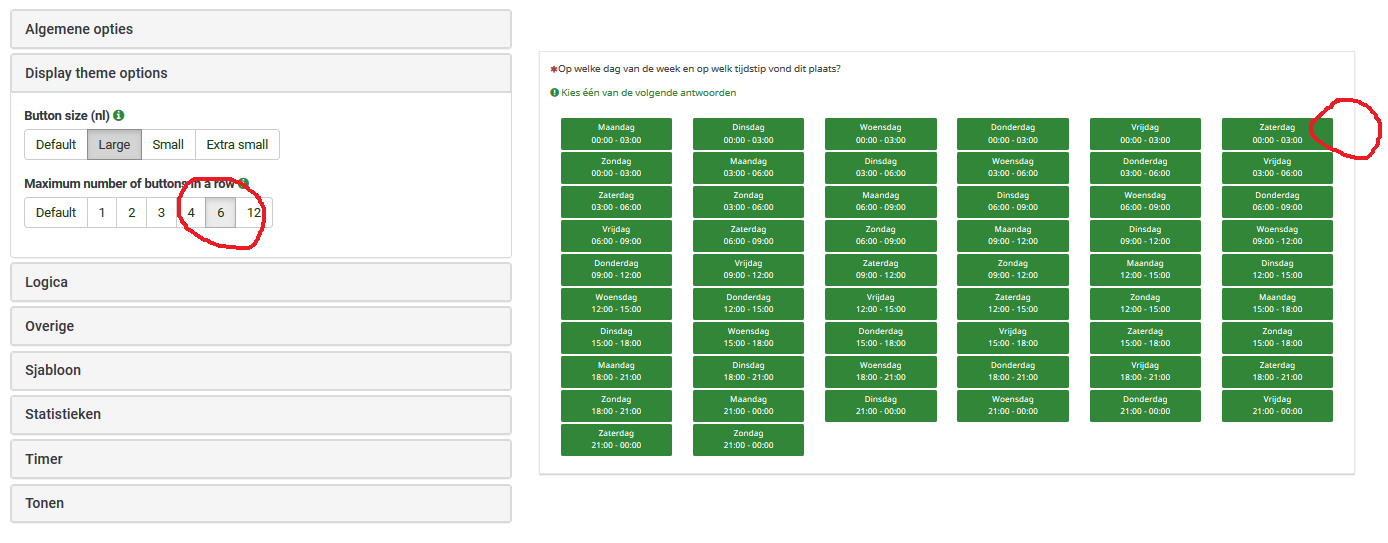The image size is (1388, 543).
Task: Choose 6 as maximum buttons in a row
Action: pos(220,213)
